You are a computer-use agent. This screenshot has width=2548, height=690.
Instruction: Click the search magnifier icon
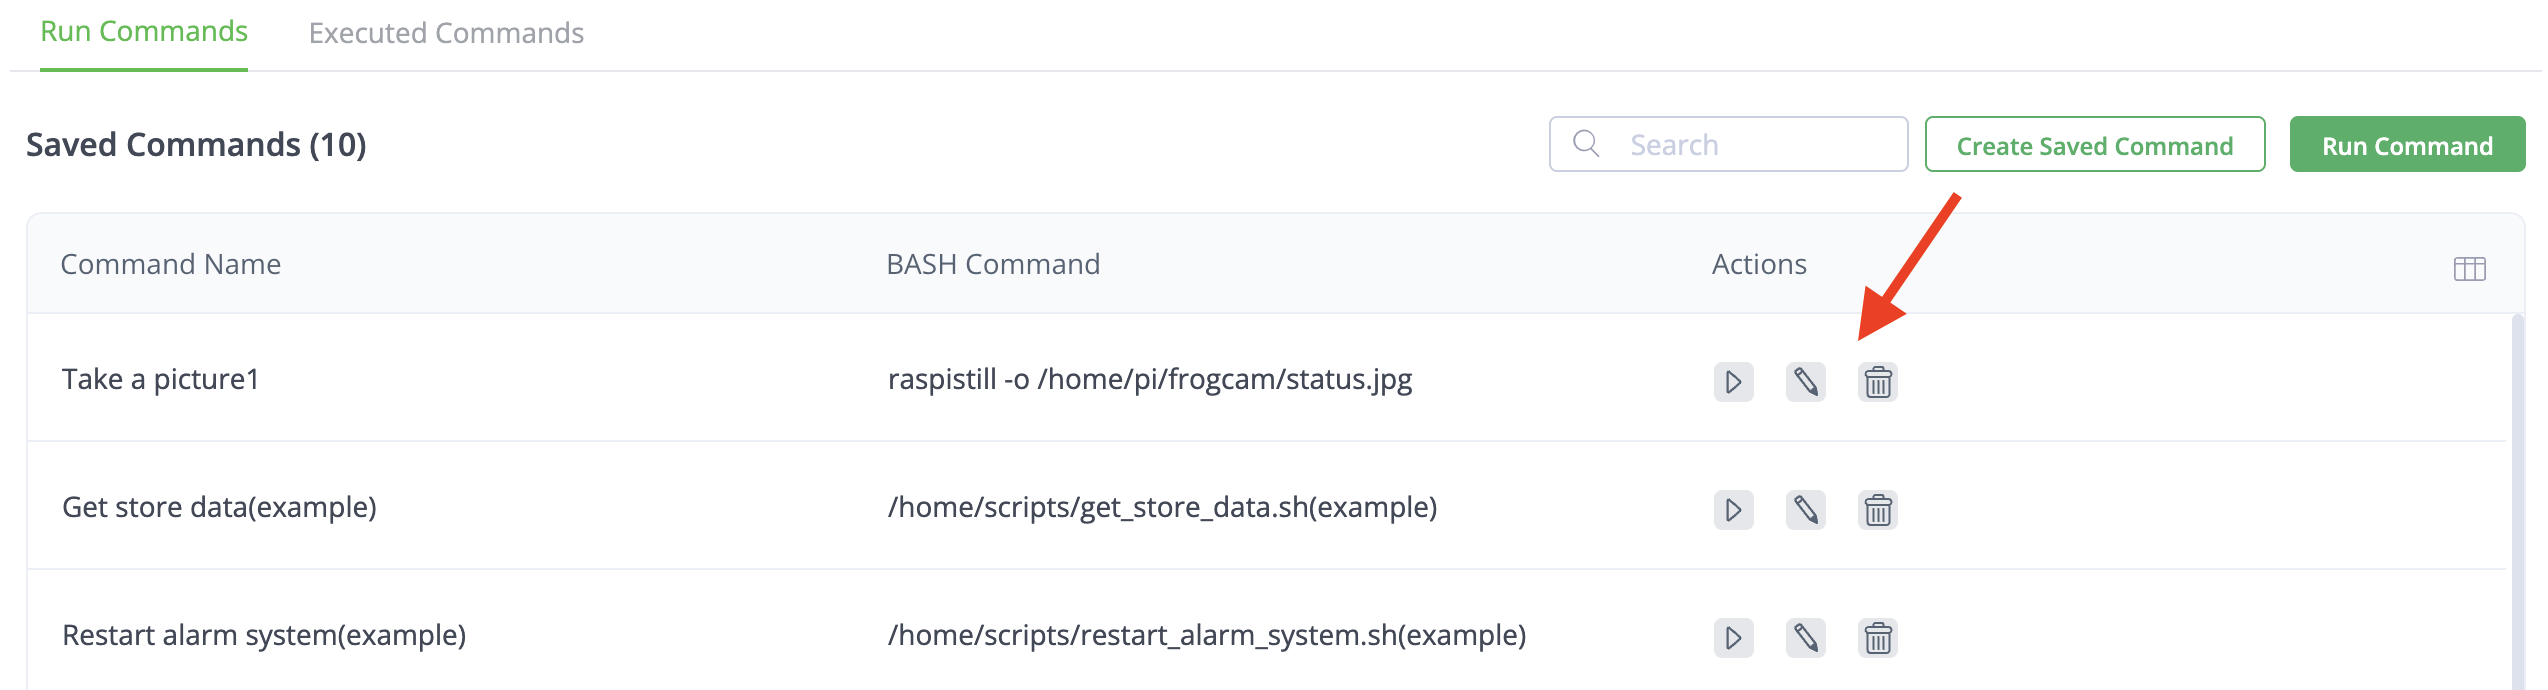[1586, 144]
